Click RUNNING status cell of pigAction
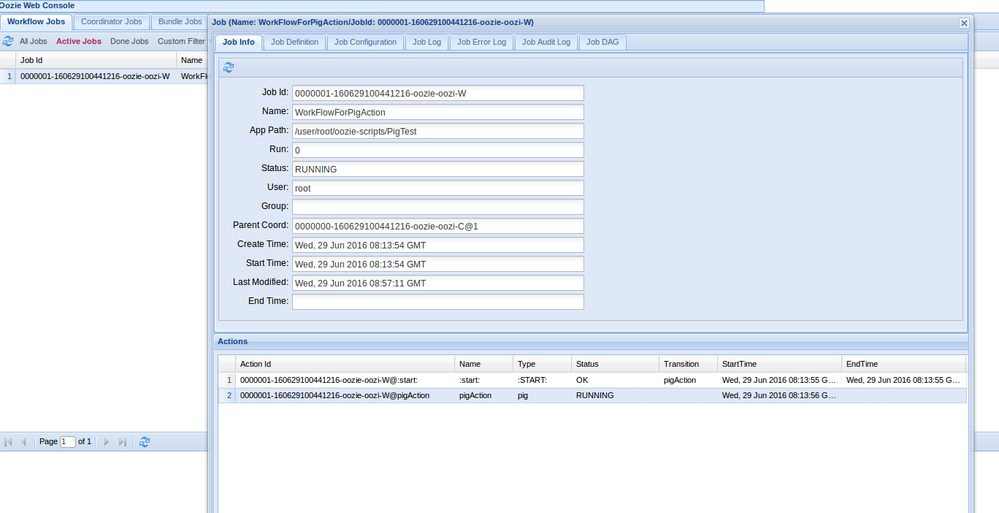Viewport: 999px width, 513px height. coord(615,396)
